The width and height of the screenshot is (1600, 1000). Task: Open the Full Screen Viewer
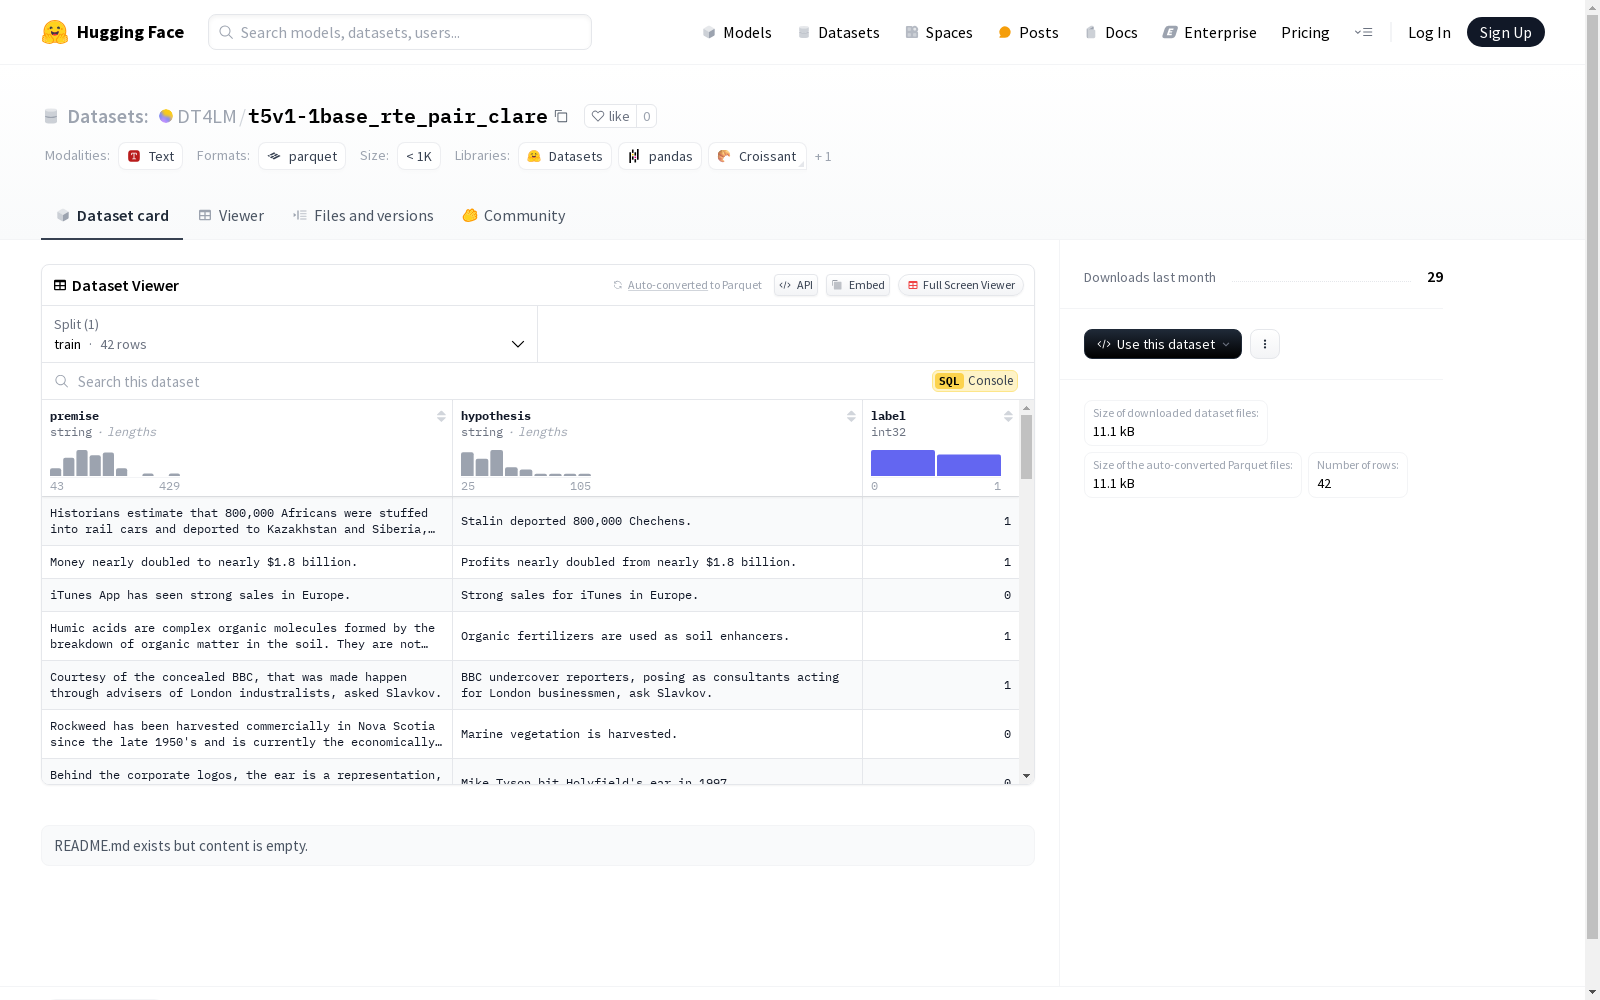pyautogui.click(x=961, y=285)
